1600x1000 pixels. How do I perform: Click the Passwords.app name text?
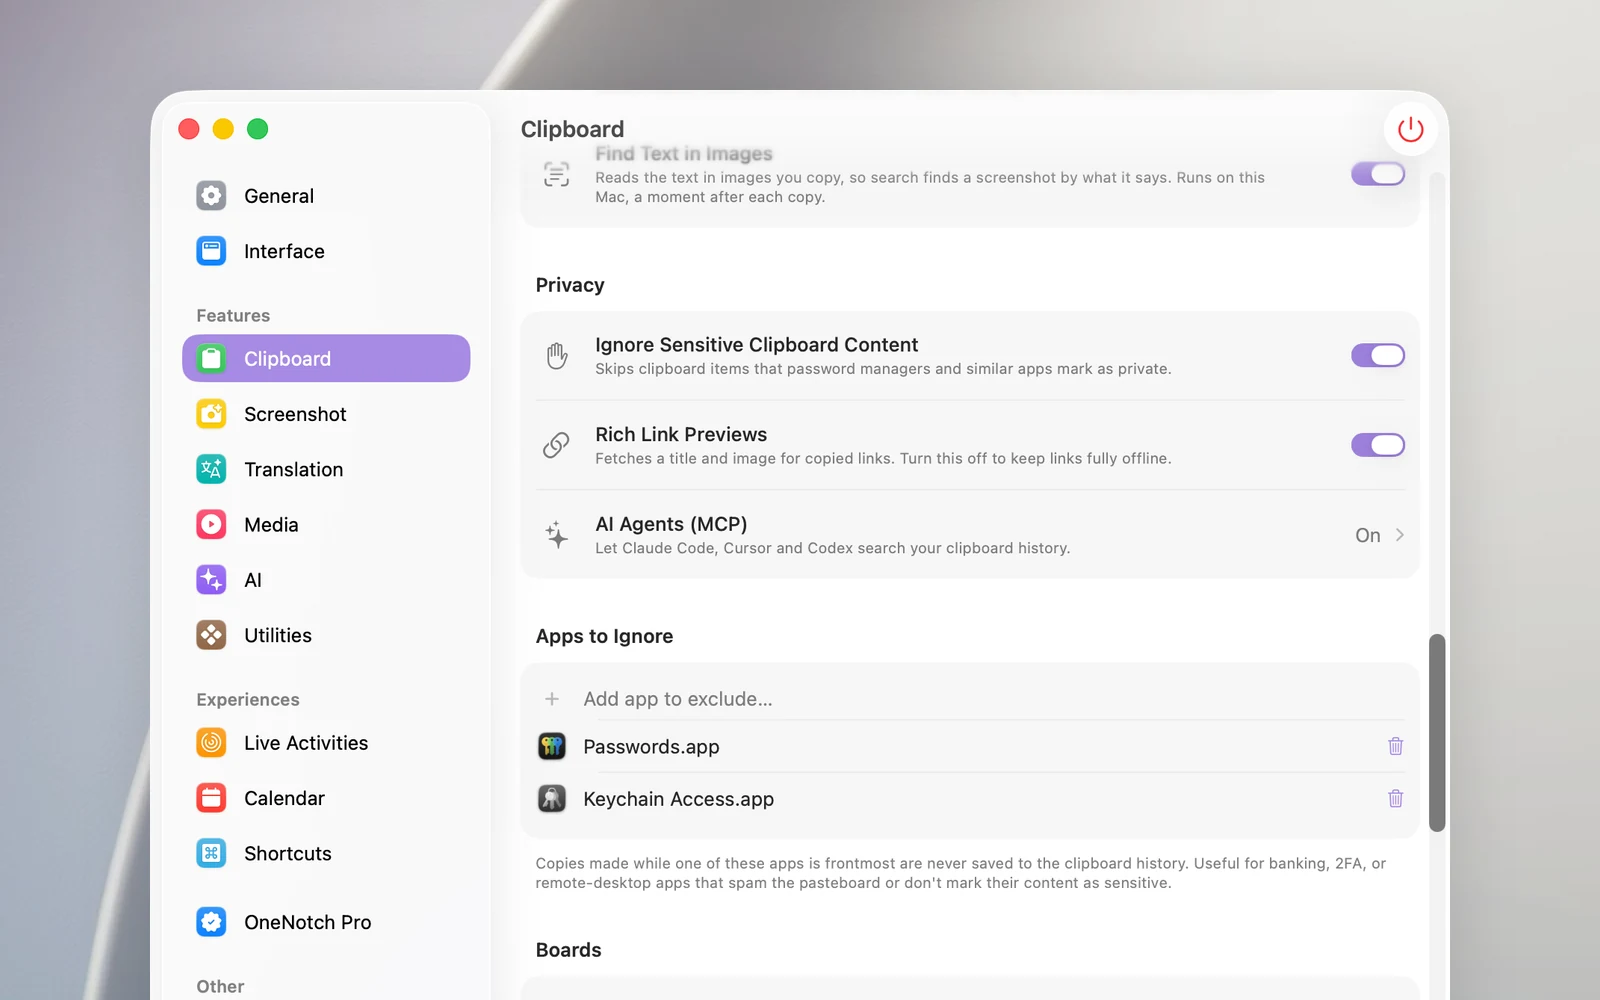click(x=651, y=747)
